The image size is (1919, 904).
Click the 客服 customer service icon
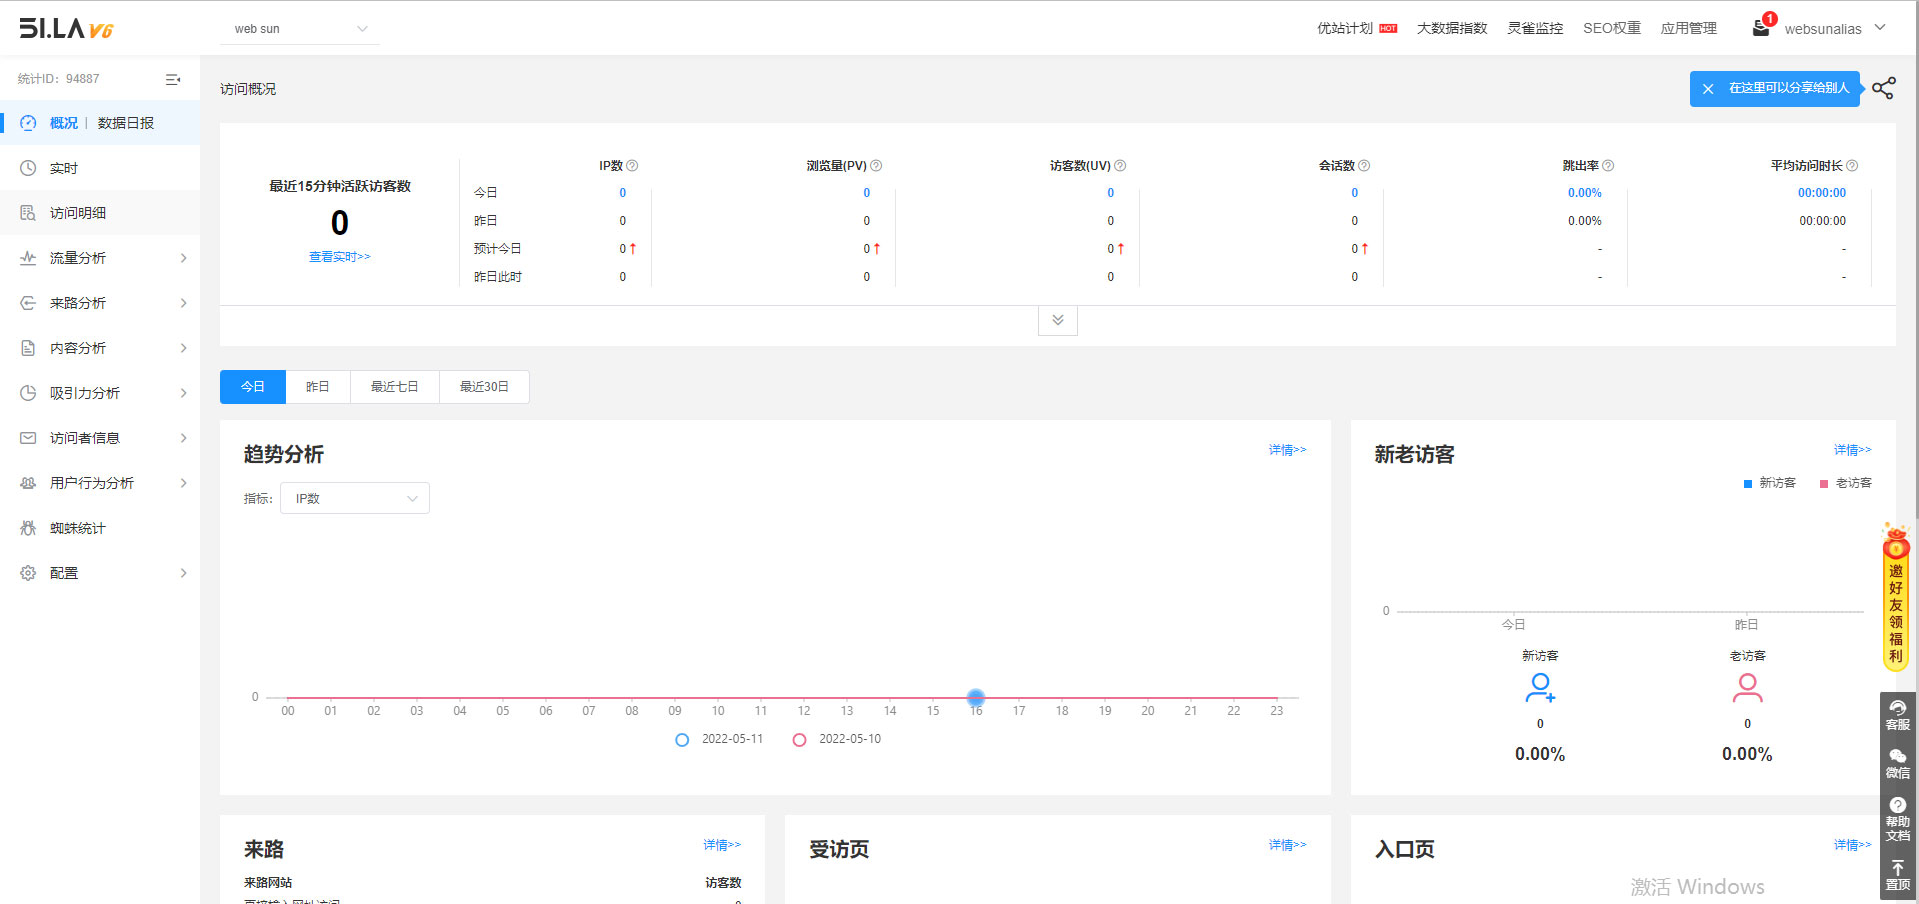[x=1897, y=715]
